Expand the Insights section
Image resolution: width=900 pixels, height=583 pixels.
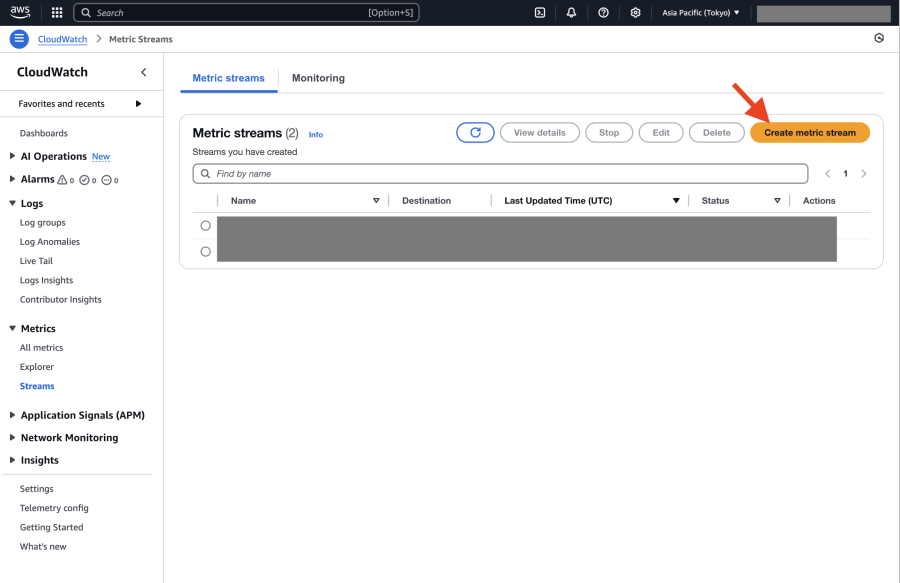[12, 460]
